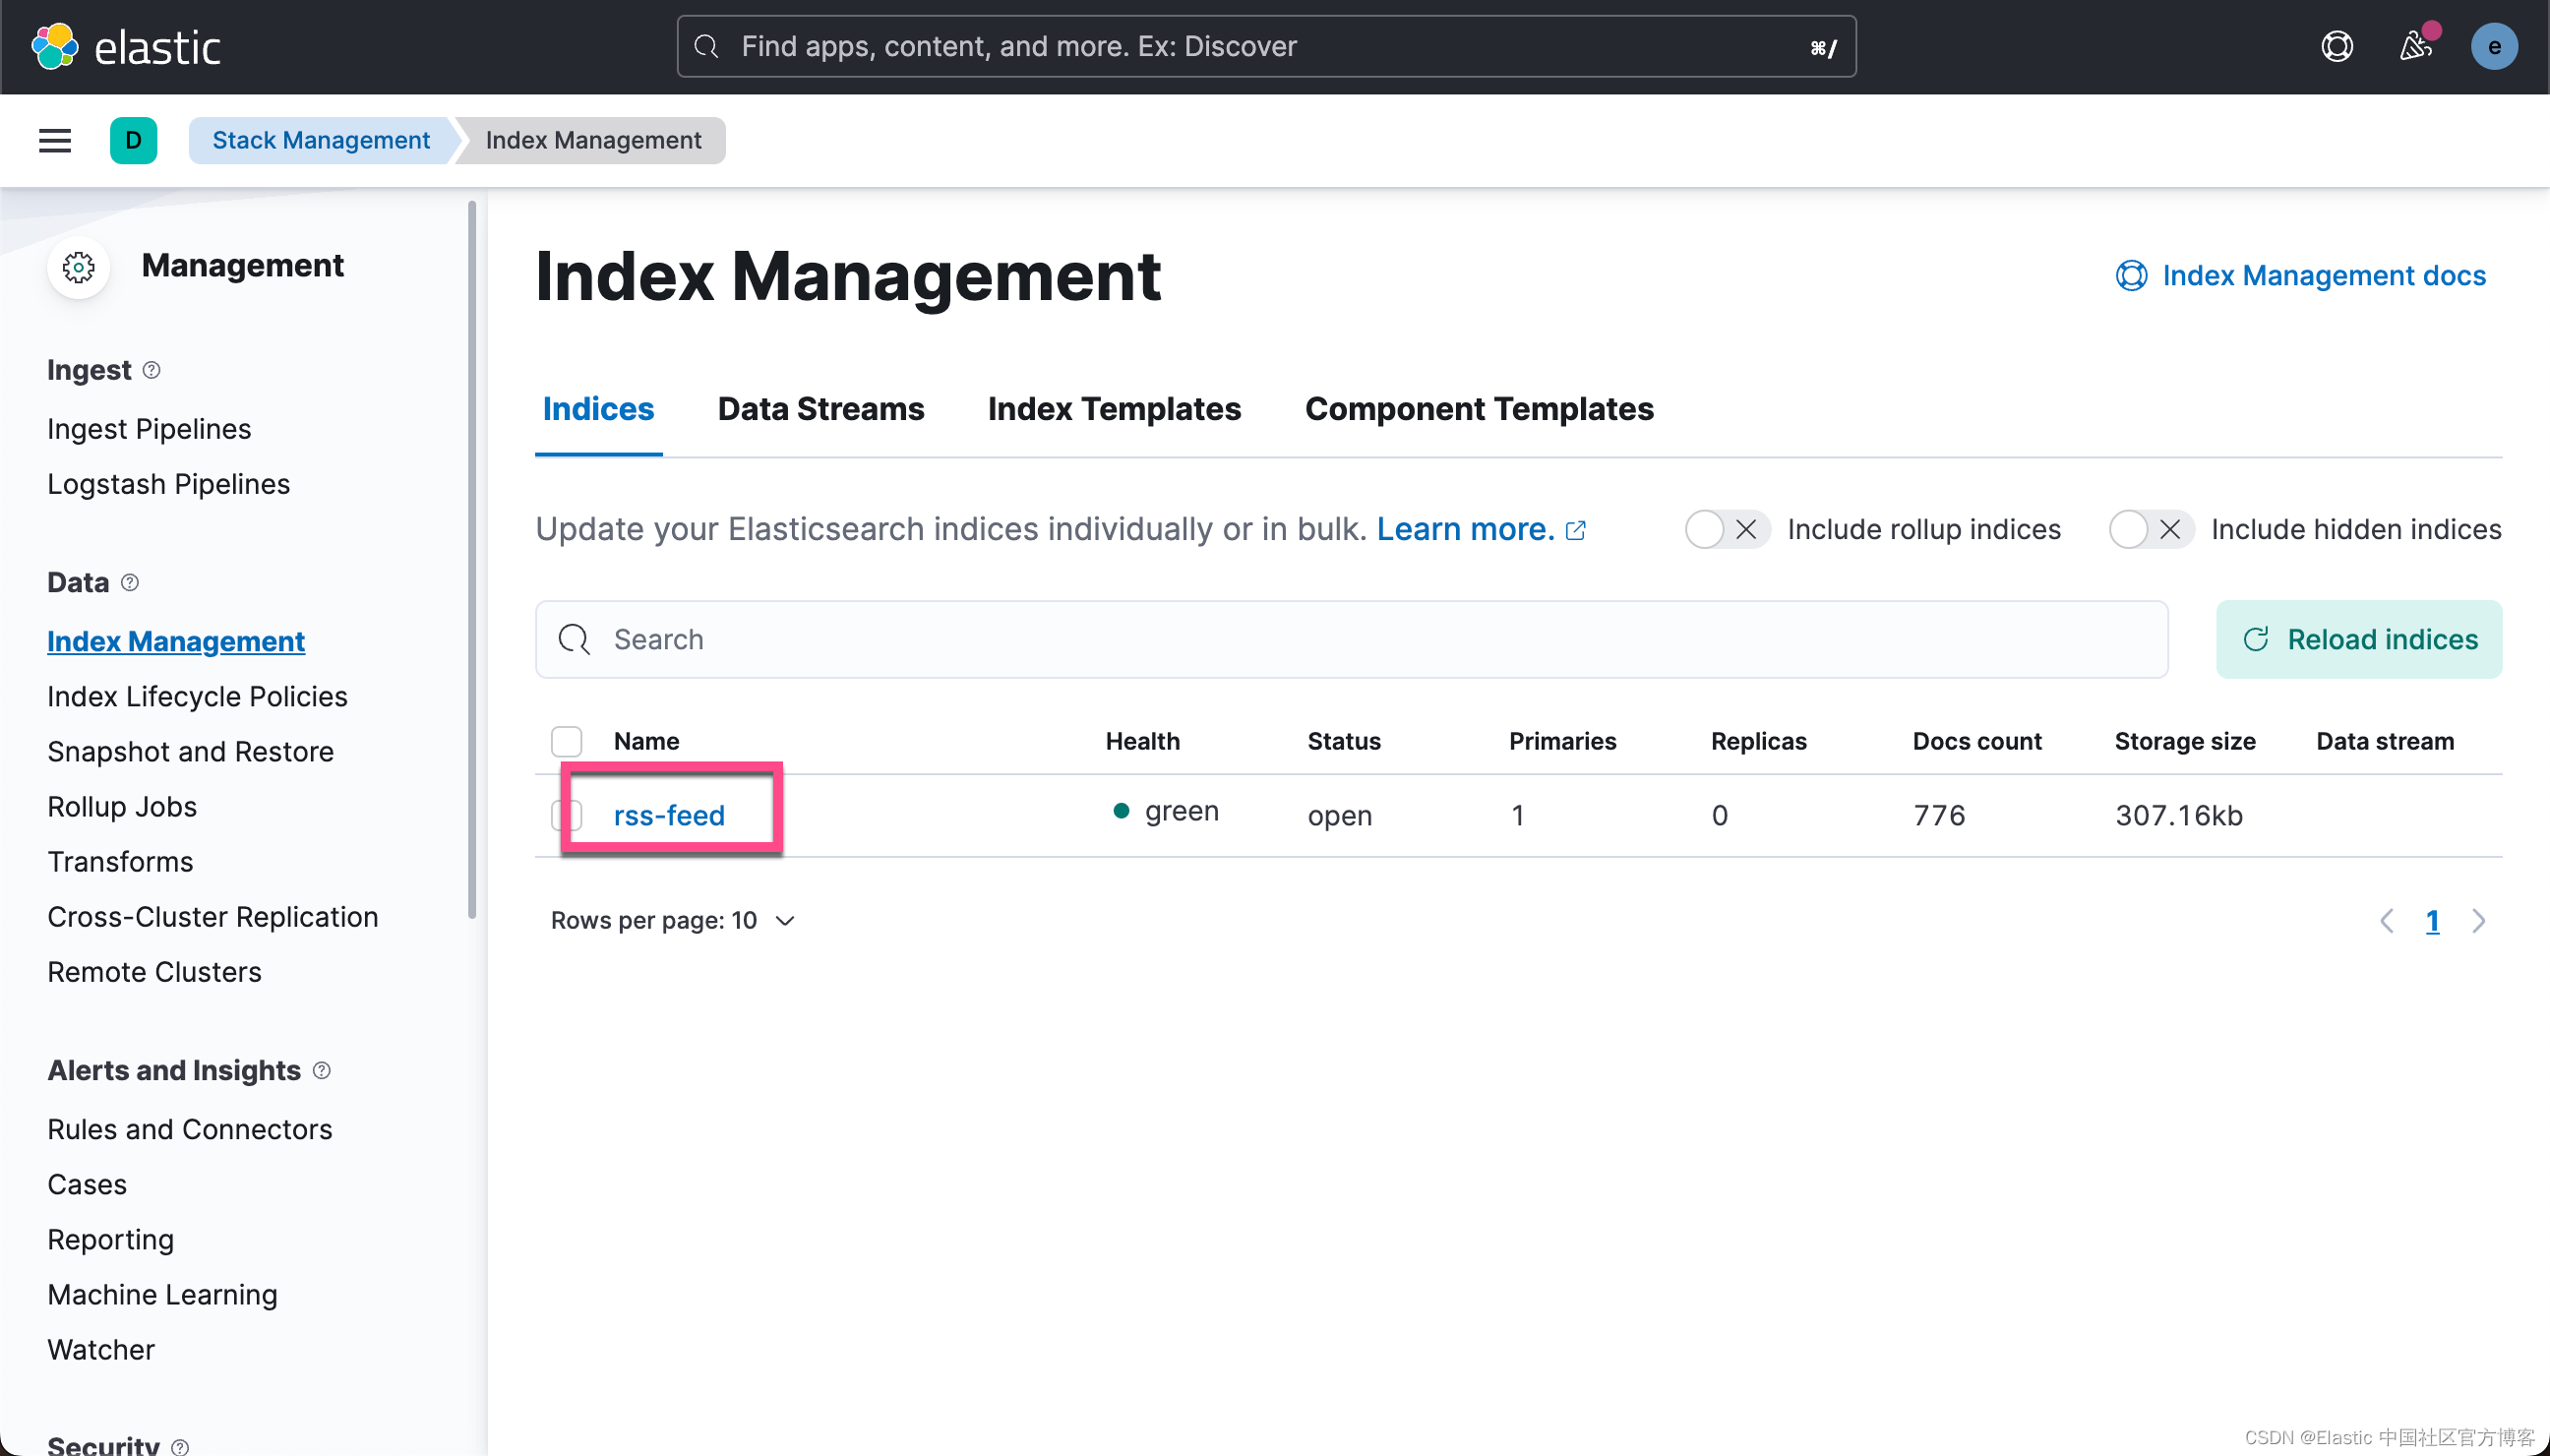Click the user avatar labeled e
The image size is (2550, 1456).
(x=2496, y=45)
